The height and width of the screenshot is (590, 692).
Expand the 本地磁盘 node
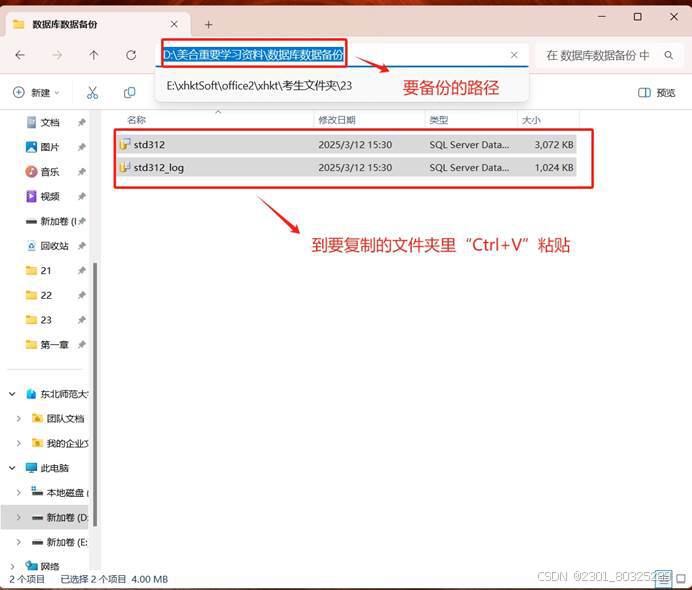[19, 492]
